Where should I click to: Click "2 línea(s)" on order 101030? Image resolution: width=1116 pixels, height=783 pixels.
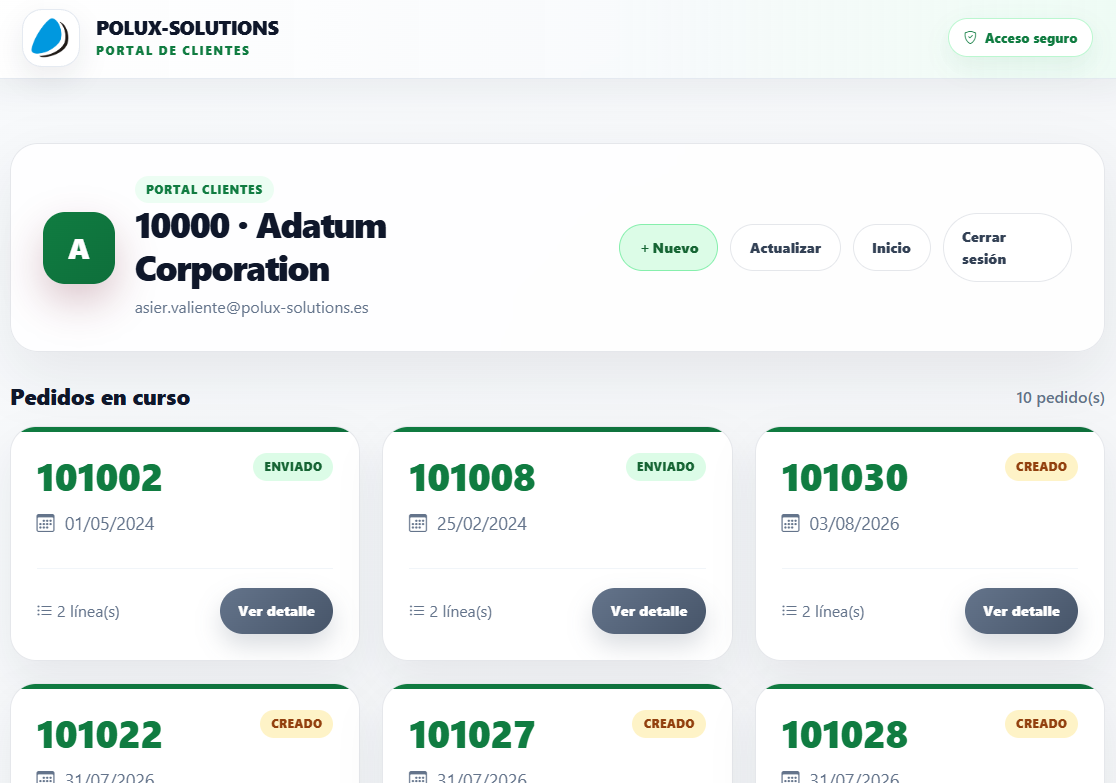pos(833,611)
